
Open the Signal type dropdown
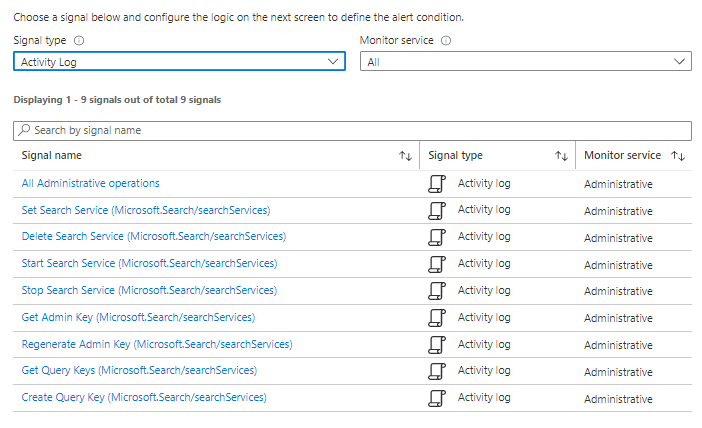(180, 62)
